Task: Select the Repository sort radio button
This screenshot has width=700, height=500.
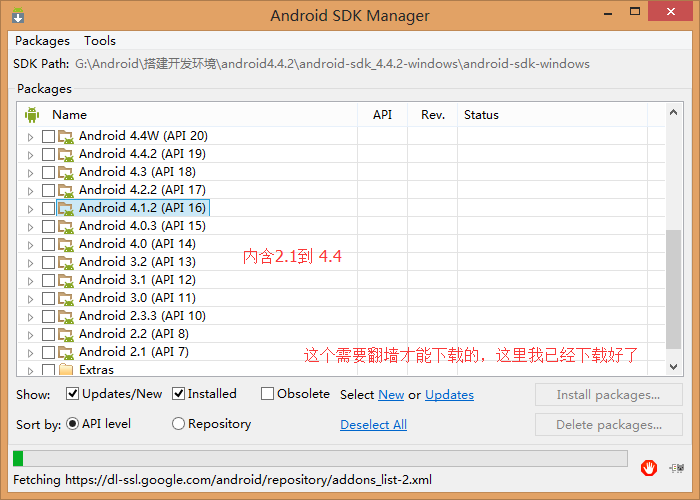Action: point(178,424)
